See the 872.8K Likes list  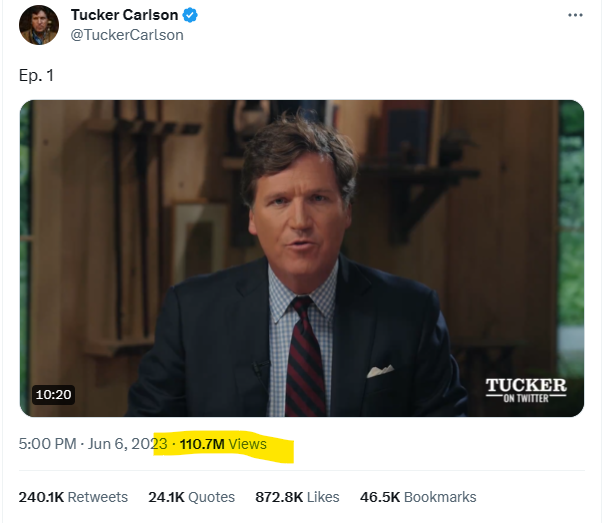(x=298, y=497)
